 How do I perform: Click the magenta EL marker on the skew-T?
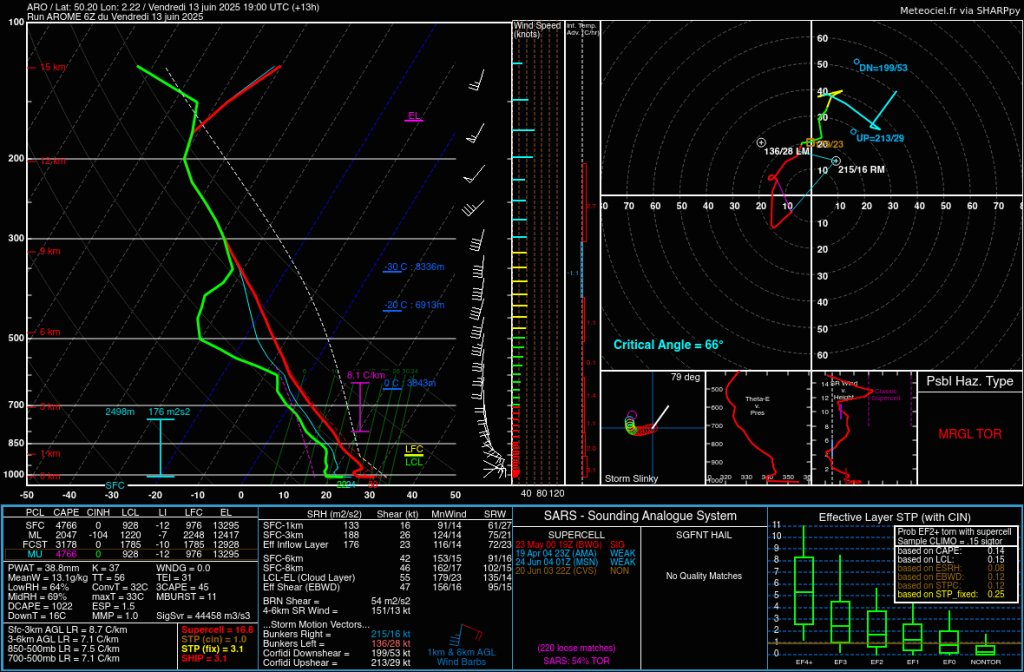pyautogui.click(x=414, y=117)
